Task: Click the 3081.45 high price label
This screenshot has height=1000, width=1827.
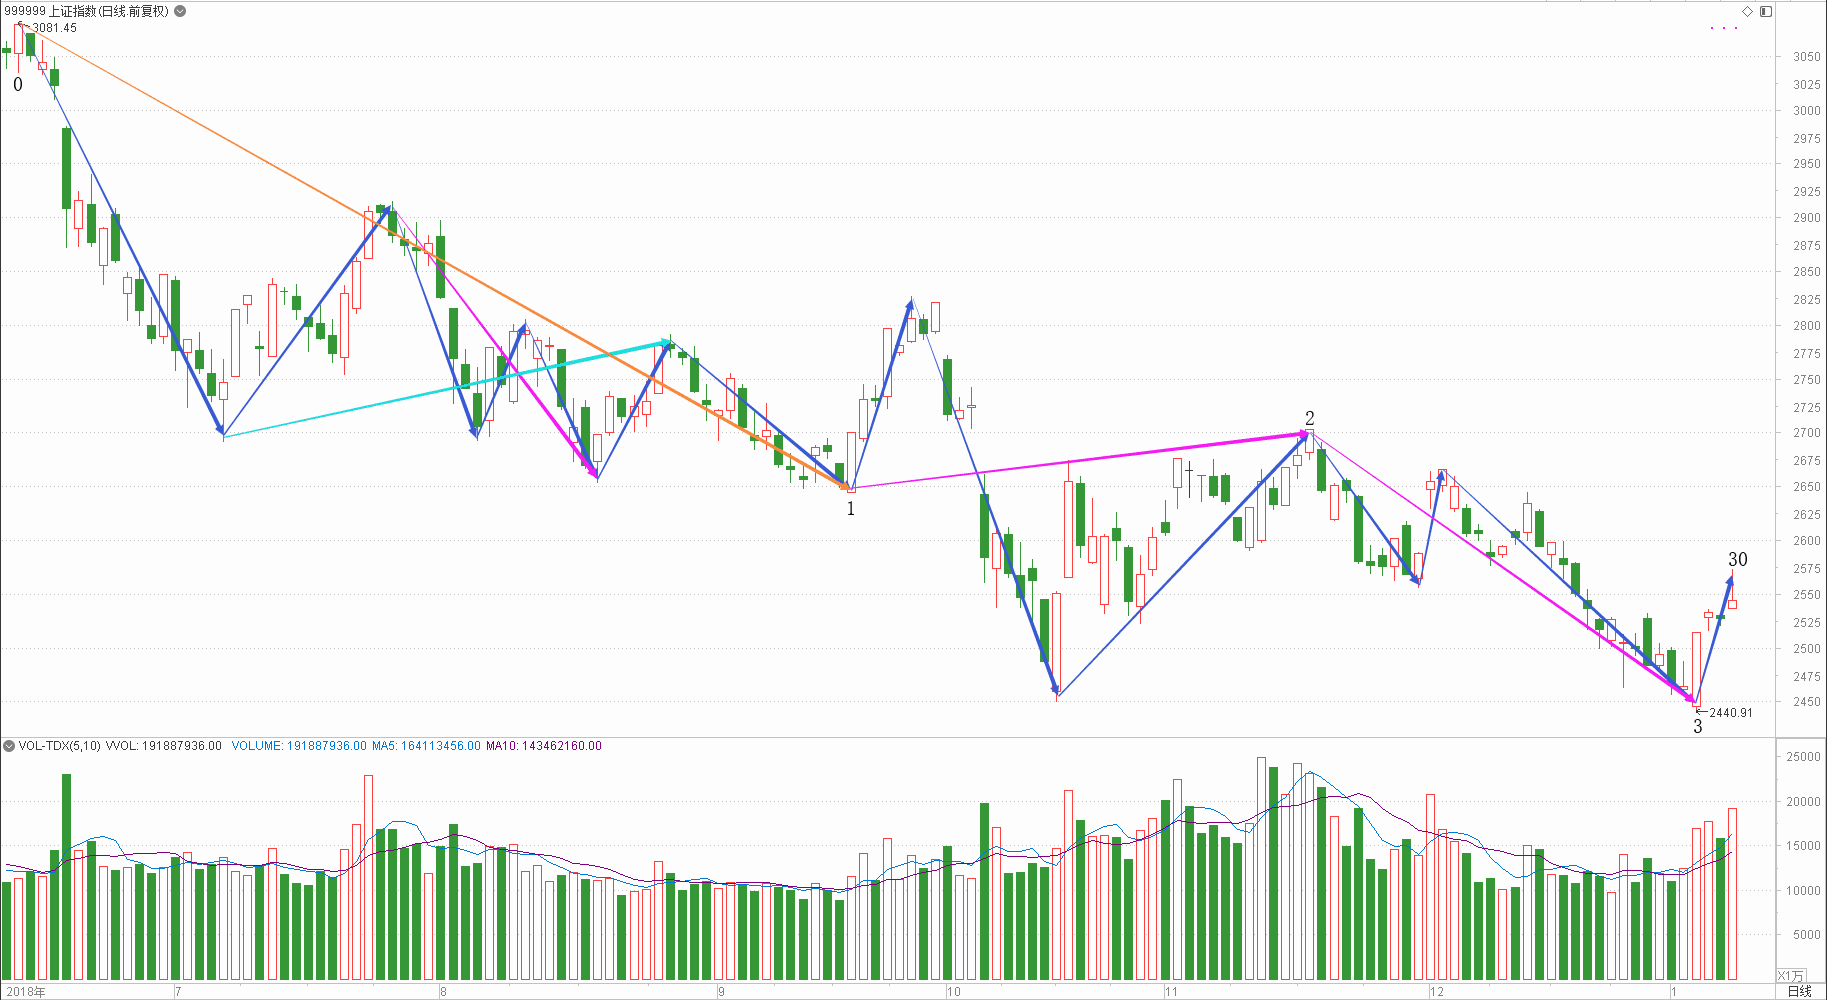Action: click(54, 28)
